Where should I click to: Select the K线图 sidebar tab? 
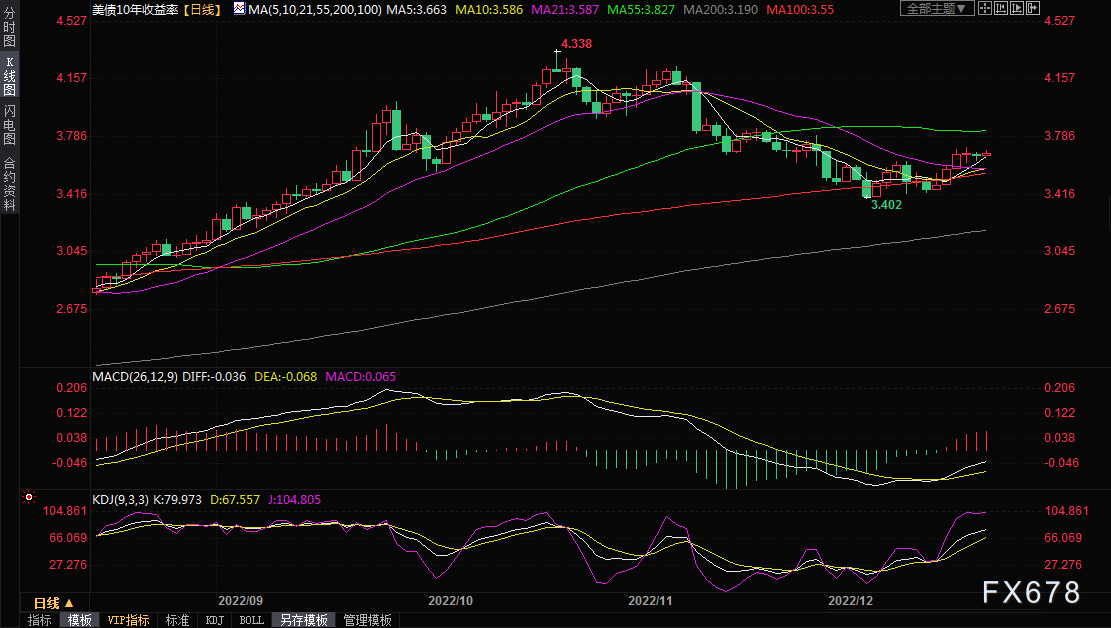click(9, 76)
